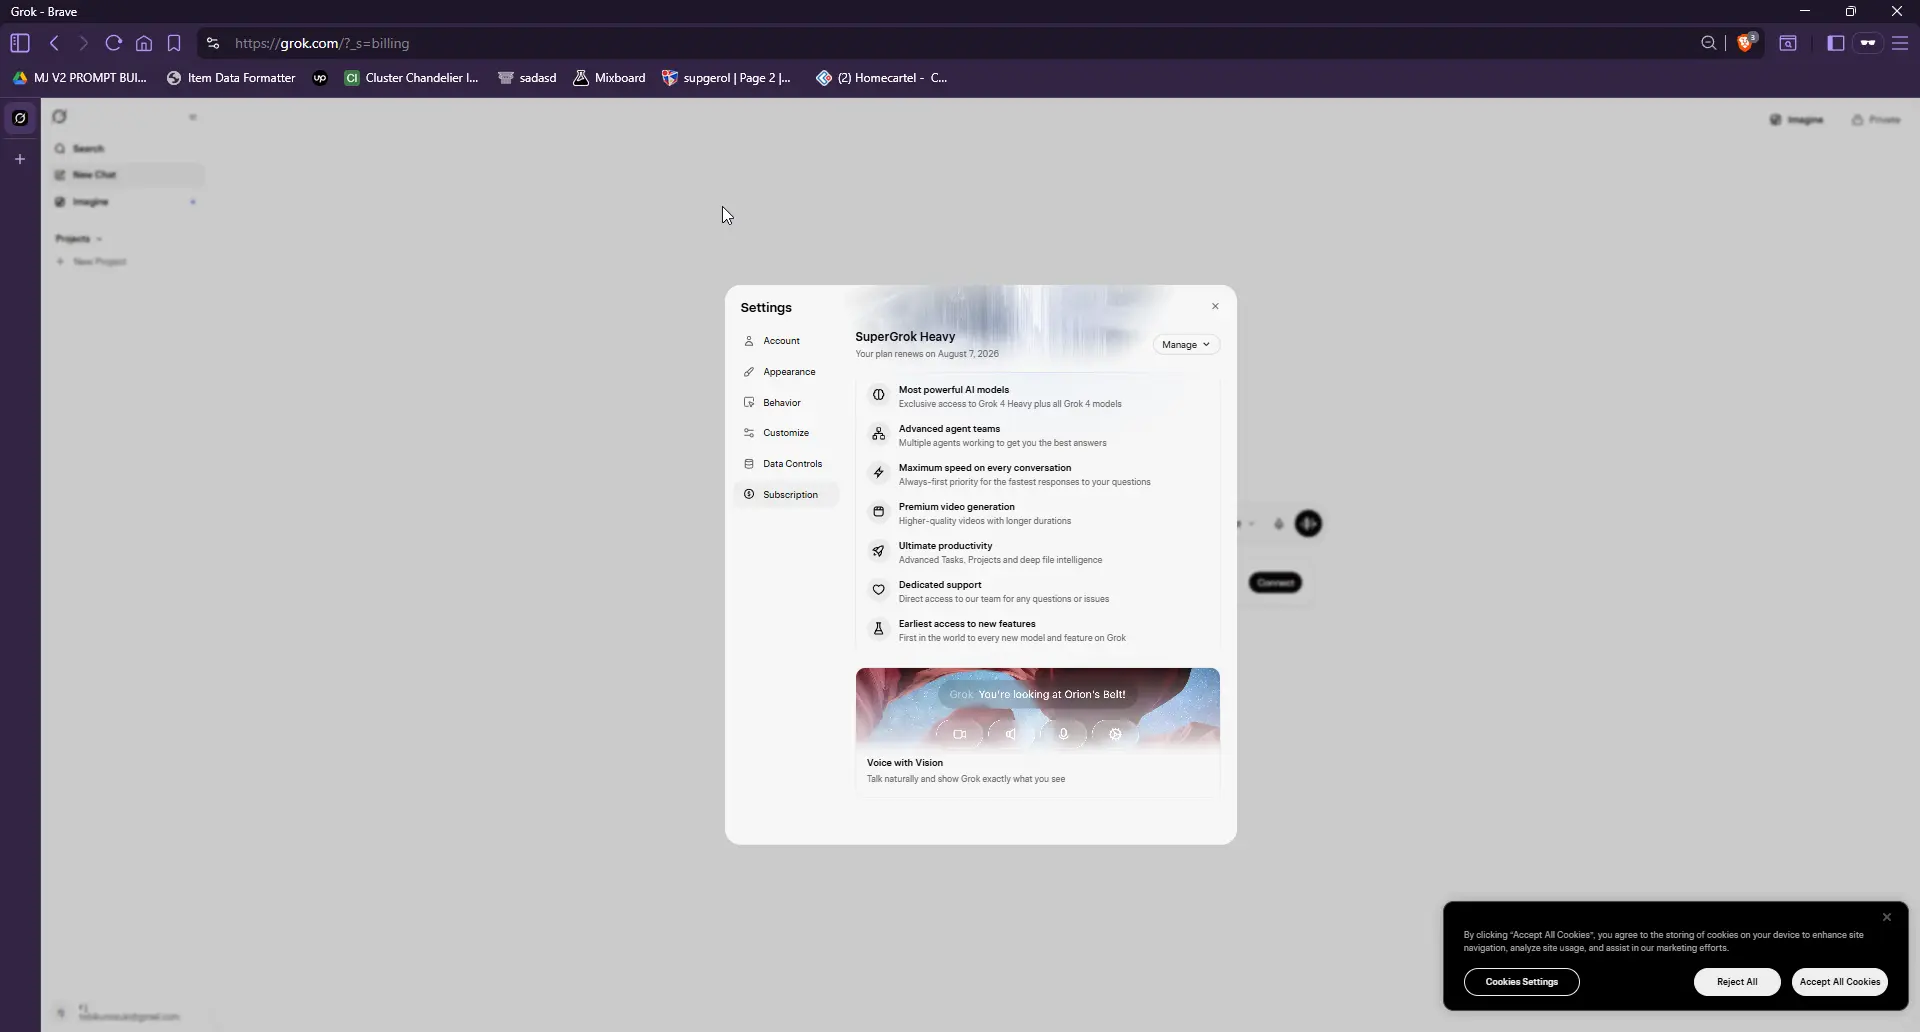The image size is (1920, 1032).
Task: Open Imagine from the left sidebar
Action: 128,202
